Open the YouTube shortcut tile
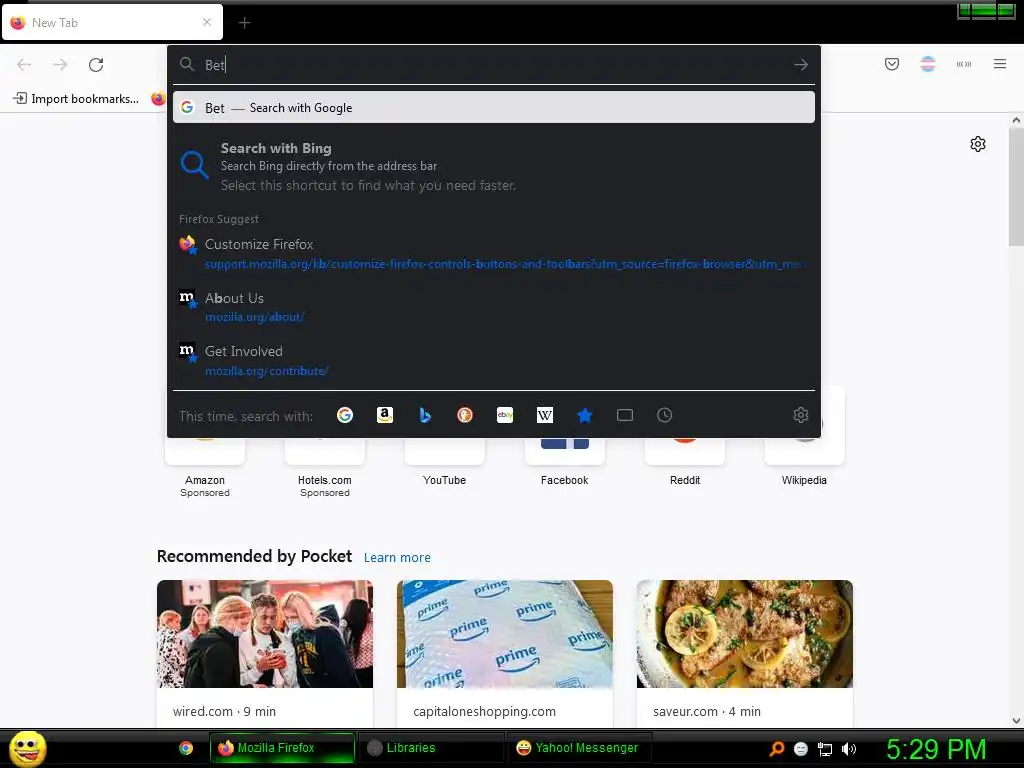 click(445, 451)
